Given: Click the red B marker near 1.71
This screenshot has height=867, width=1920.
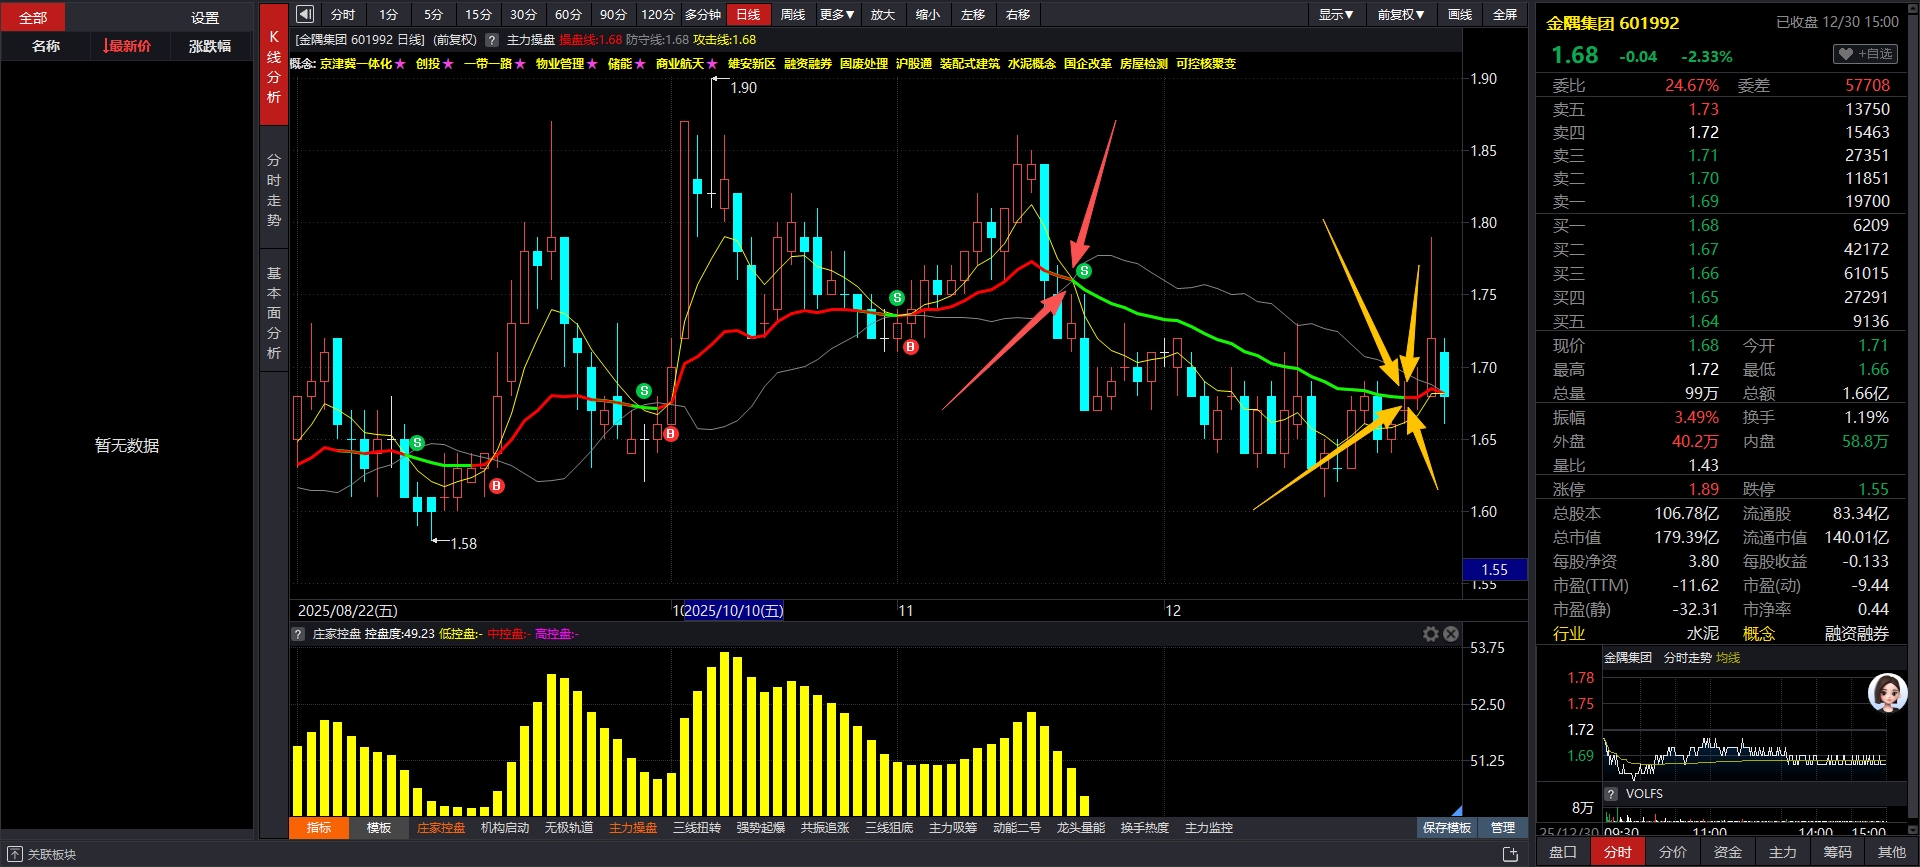Looking at the screenshot, I should [910, 347].
